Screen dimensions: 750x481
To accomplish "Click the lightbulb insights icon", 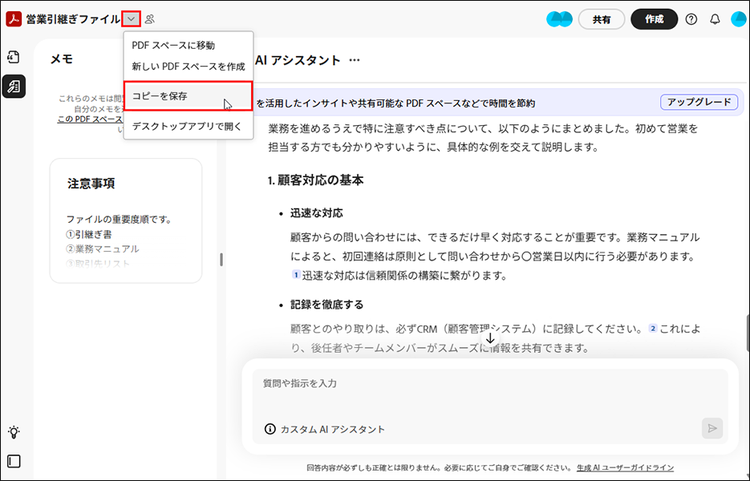I will [14, 432].
